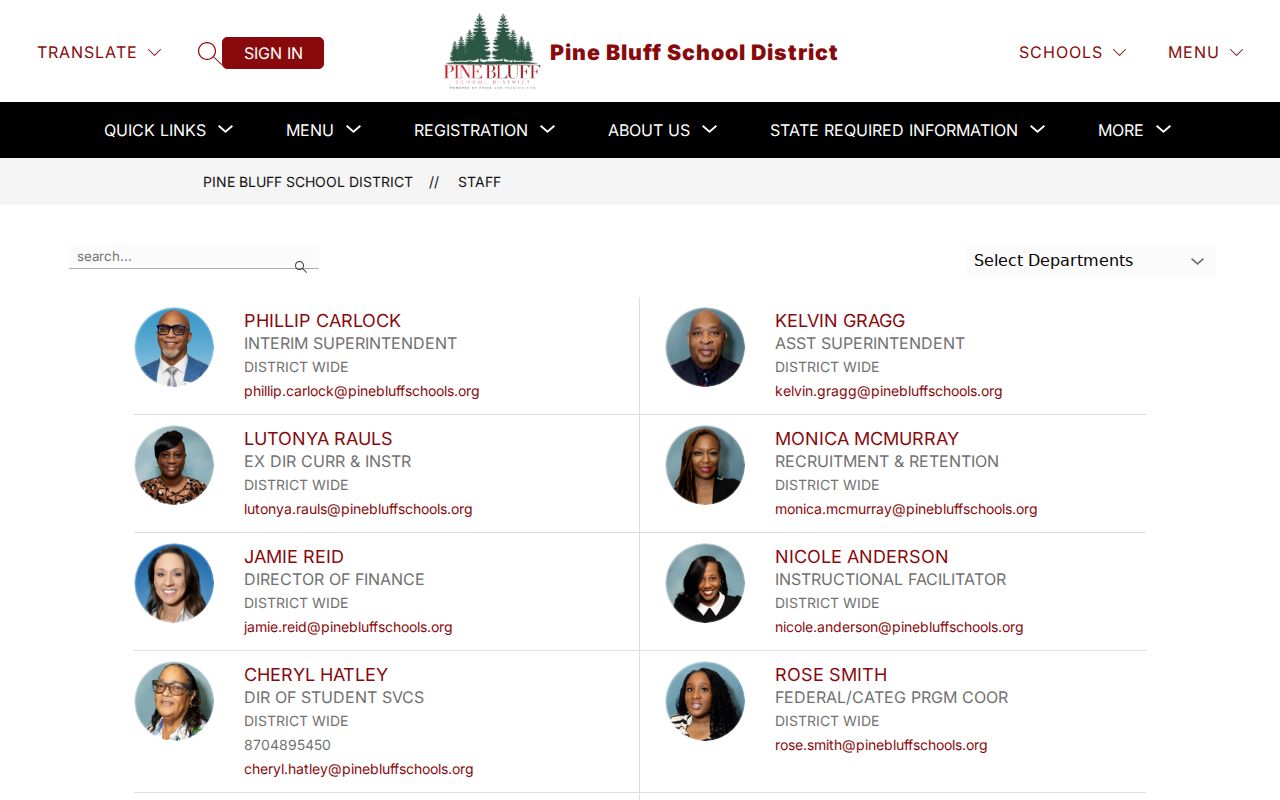Click the EX DIR CURR & INSTR title text
Viewport: 1280px width, 800px height.
[328, 461]
